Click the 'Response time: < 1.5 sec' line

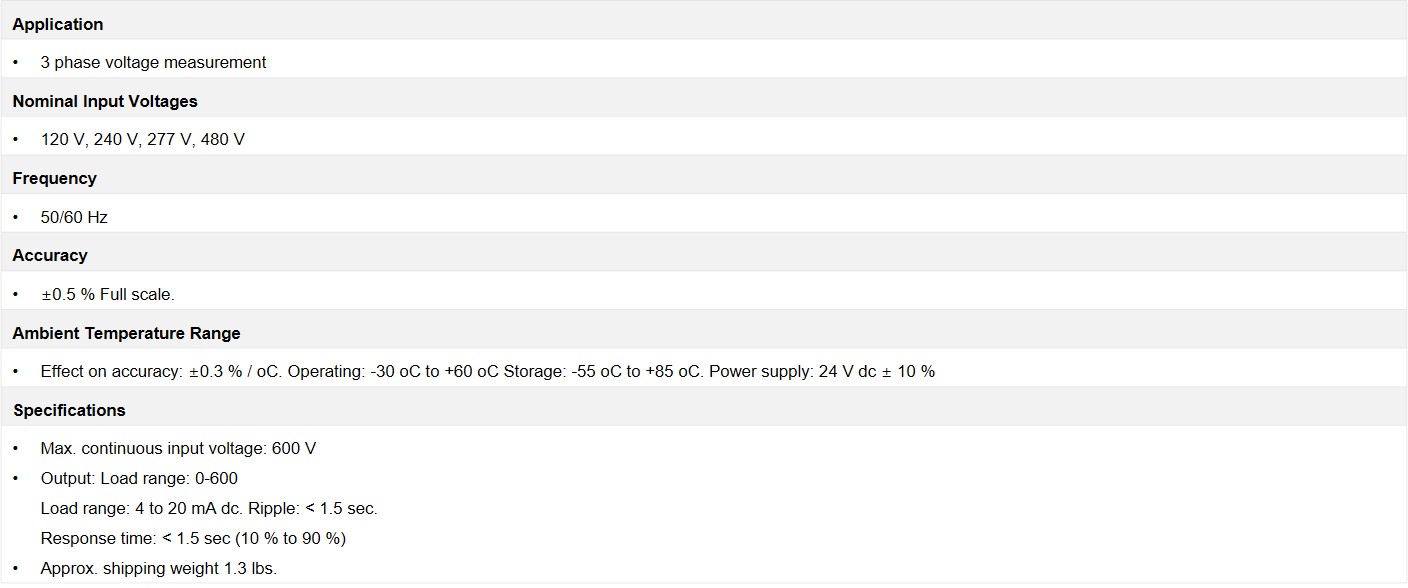193,538
